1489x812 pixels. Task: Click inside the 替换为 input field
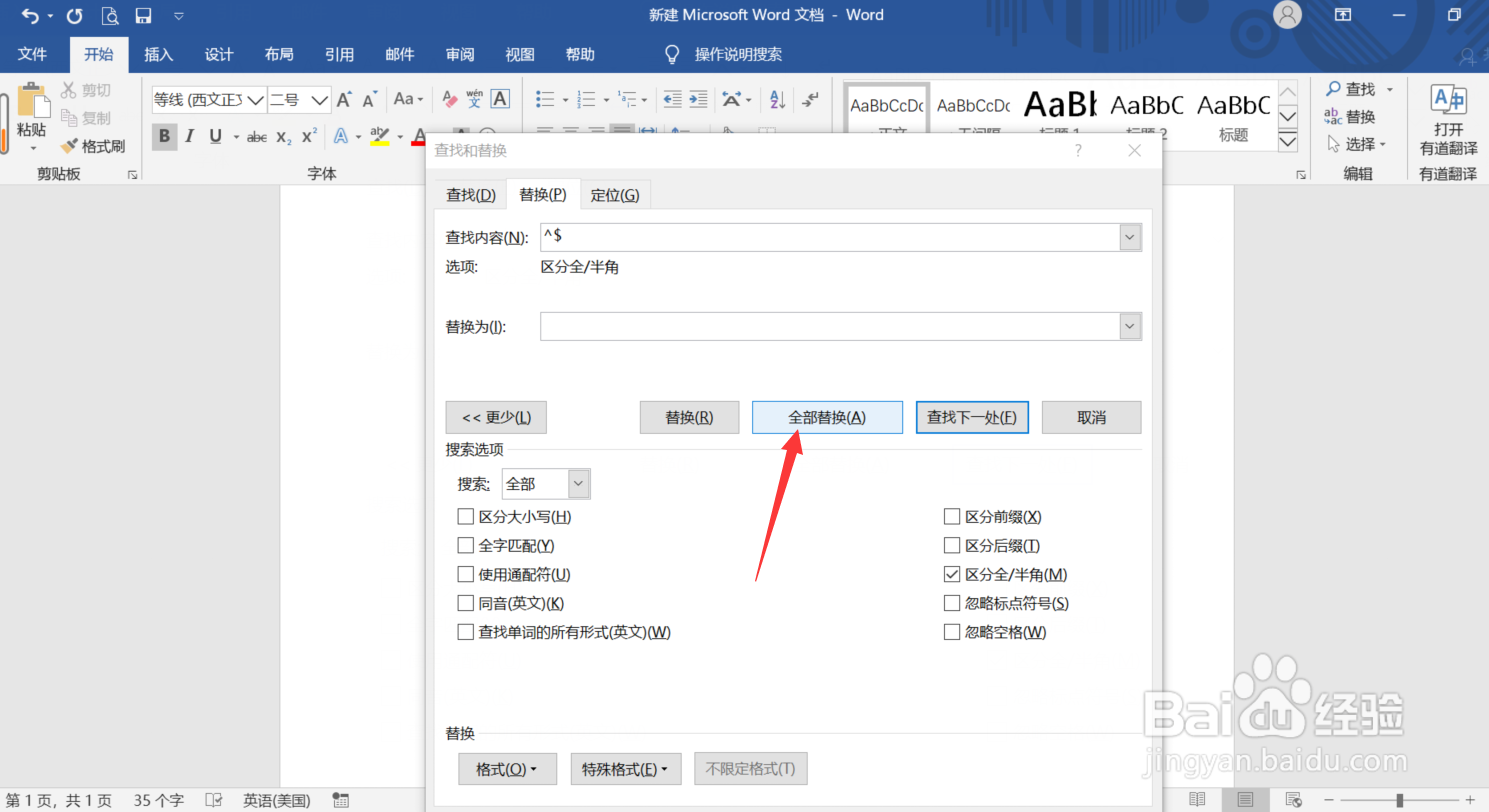tap(830, 326)
